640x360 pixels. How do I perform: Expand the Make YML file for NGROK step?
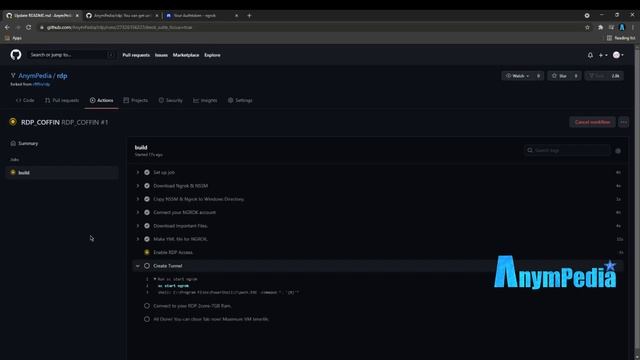pos(138,239)
